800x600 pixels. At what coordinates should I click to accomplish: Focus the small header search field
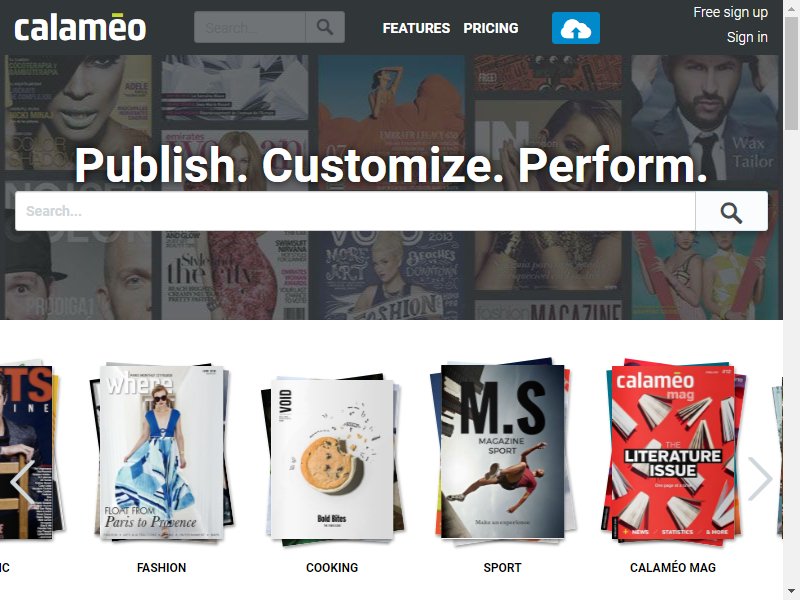pos(250,27)
